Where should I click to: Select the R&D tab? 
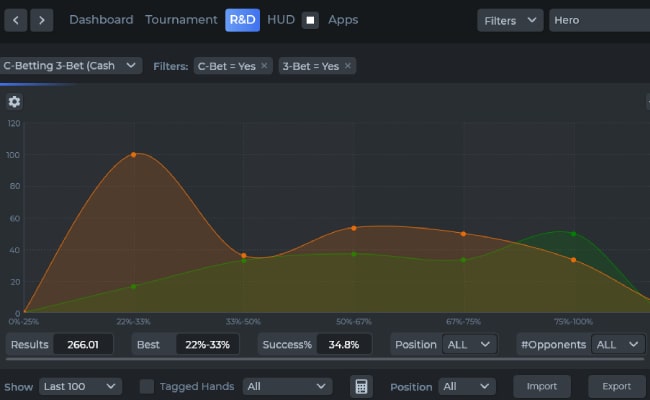243,20
